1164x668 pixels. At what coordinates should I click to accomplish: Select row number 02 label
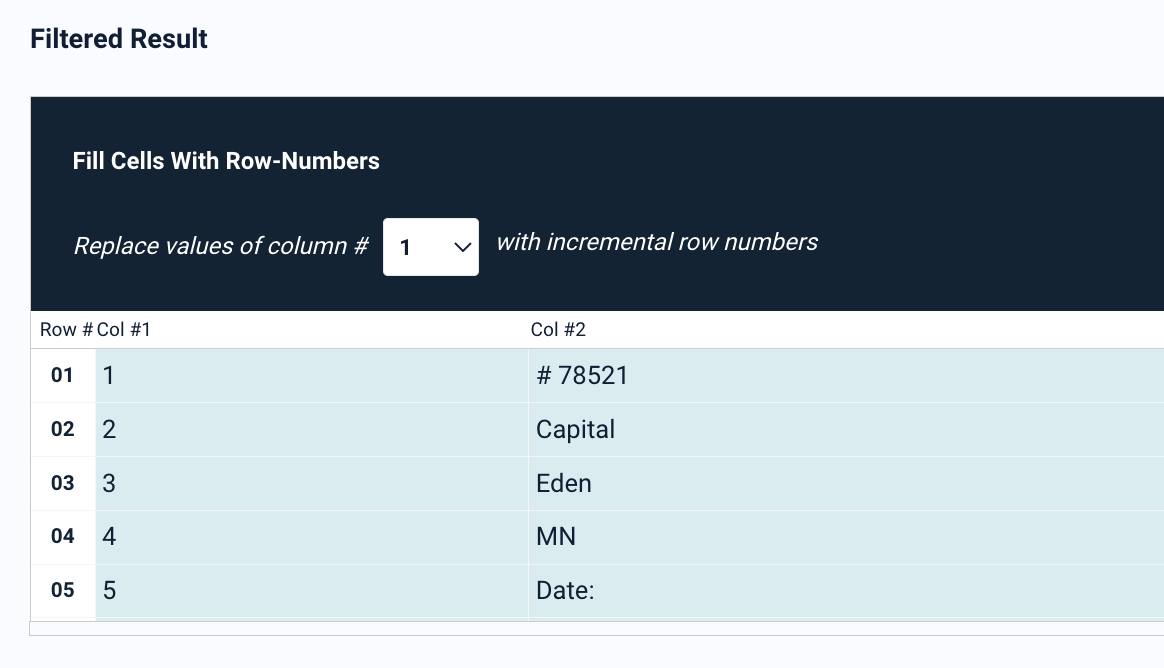coord(62,430)
